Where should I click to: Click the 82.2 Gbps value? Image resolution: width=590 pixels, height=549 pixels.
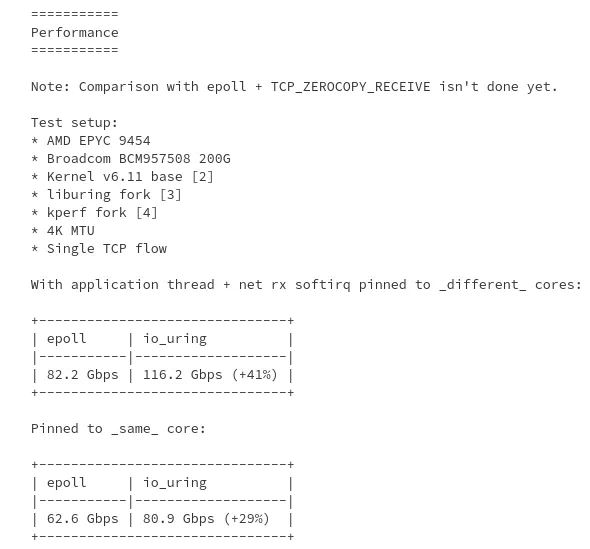tap(82, 375)
